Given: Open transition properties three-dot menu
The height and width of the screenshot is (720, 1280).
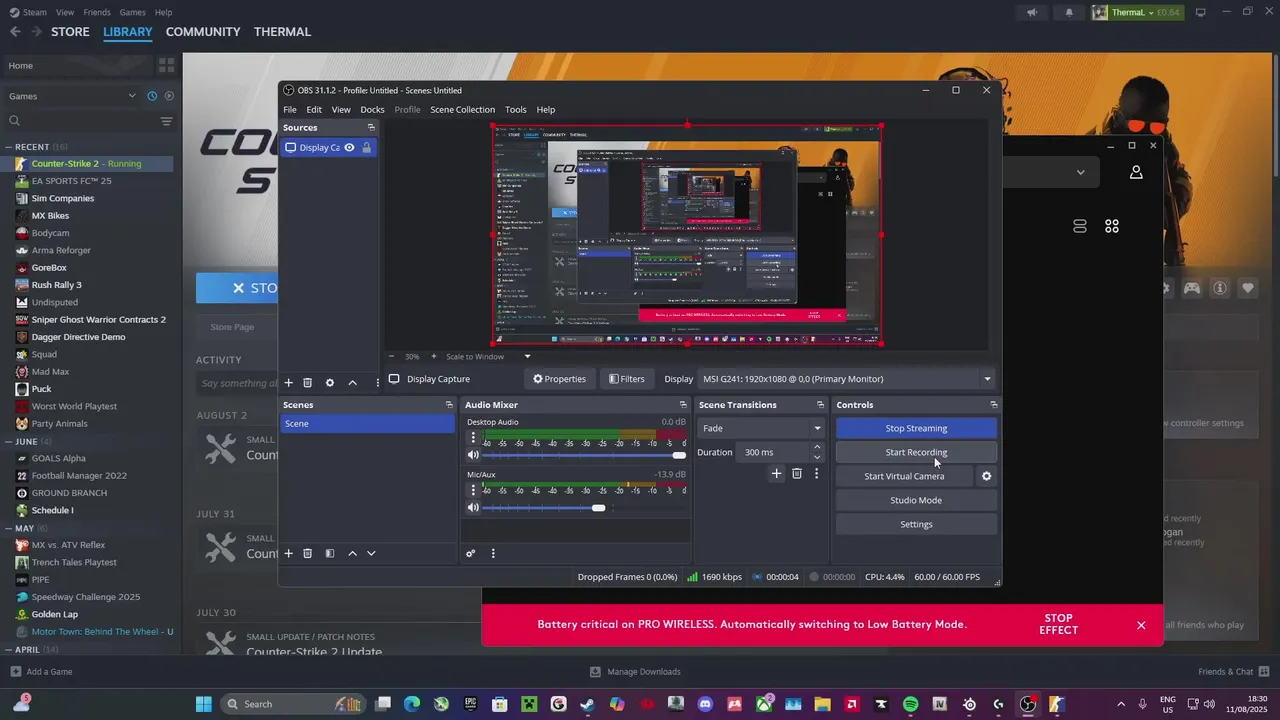Looking at the screenshot, I should [816, 473].
